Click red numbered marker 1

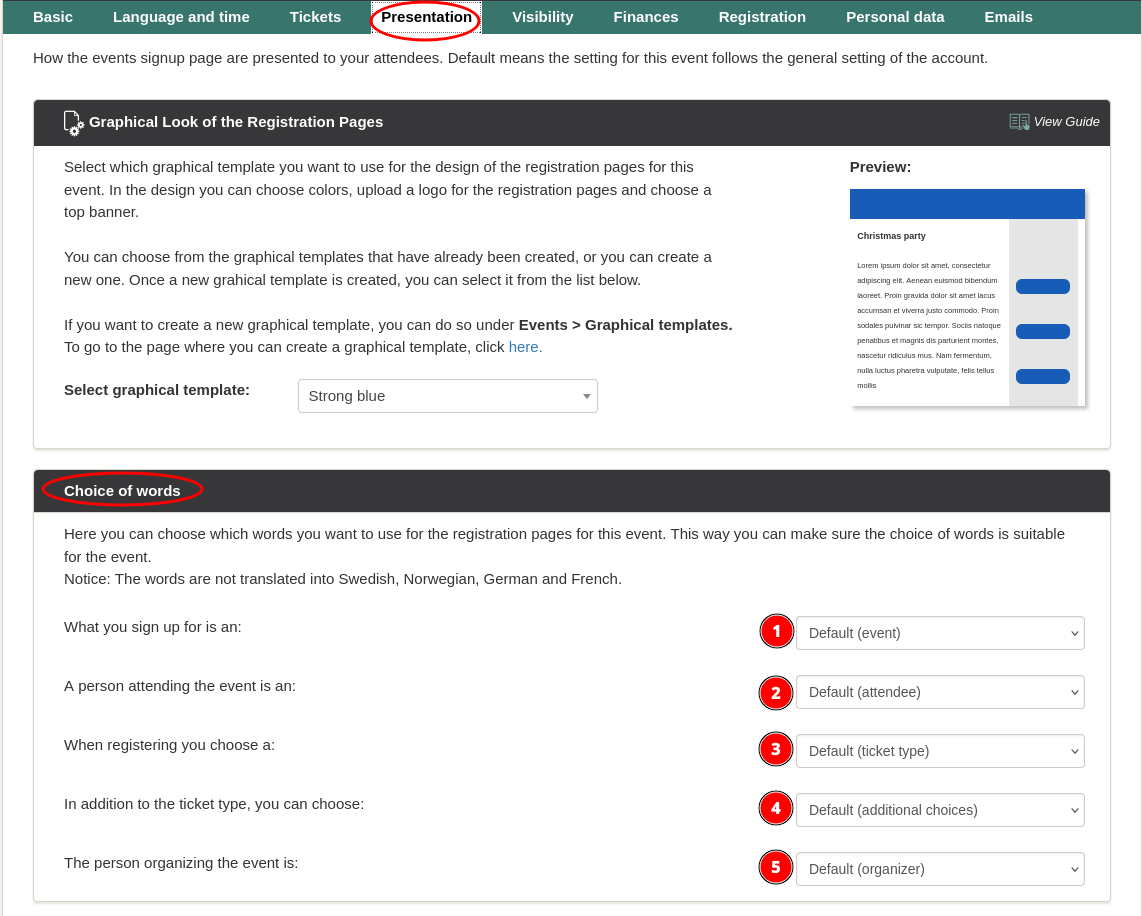[776, 632]
